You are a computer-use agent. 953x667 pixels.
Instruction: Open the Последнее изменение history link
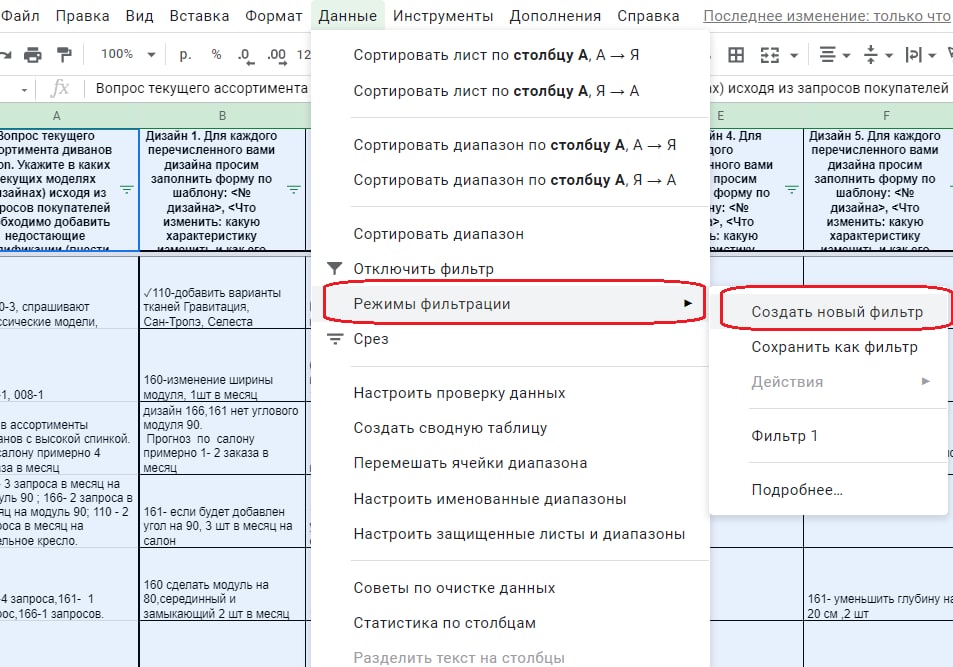(x=827, y=16)
